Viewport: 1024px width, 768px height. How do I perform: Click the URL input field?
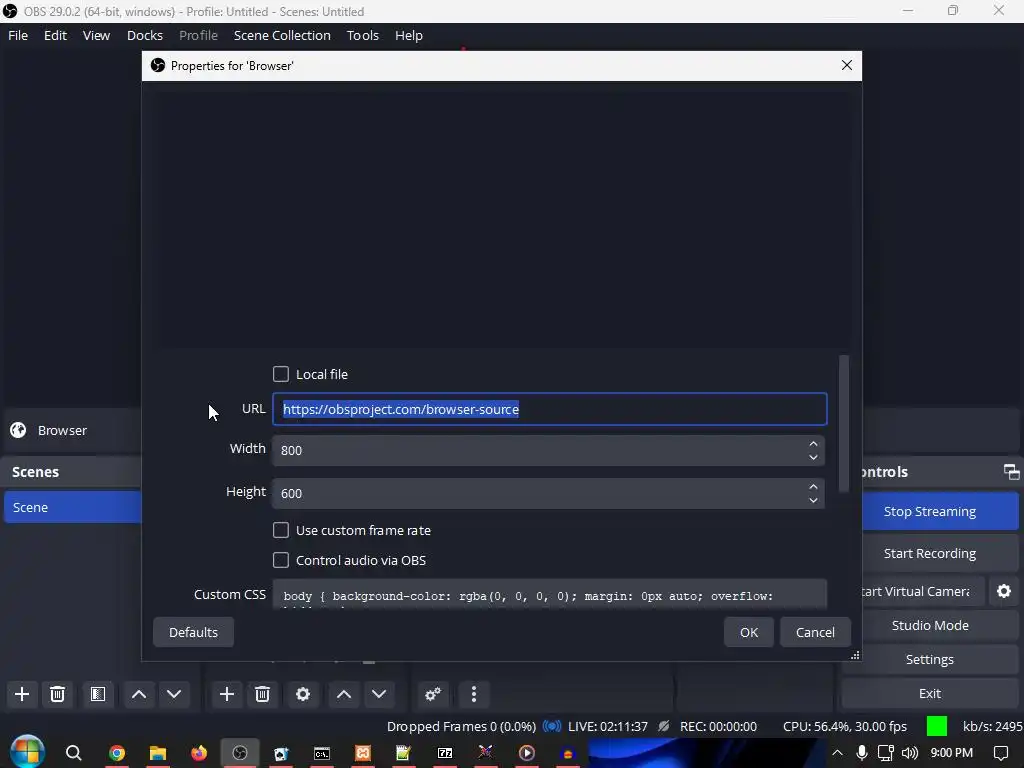[550, 409]
